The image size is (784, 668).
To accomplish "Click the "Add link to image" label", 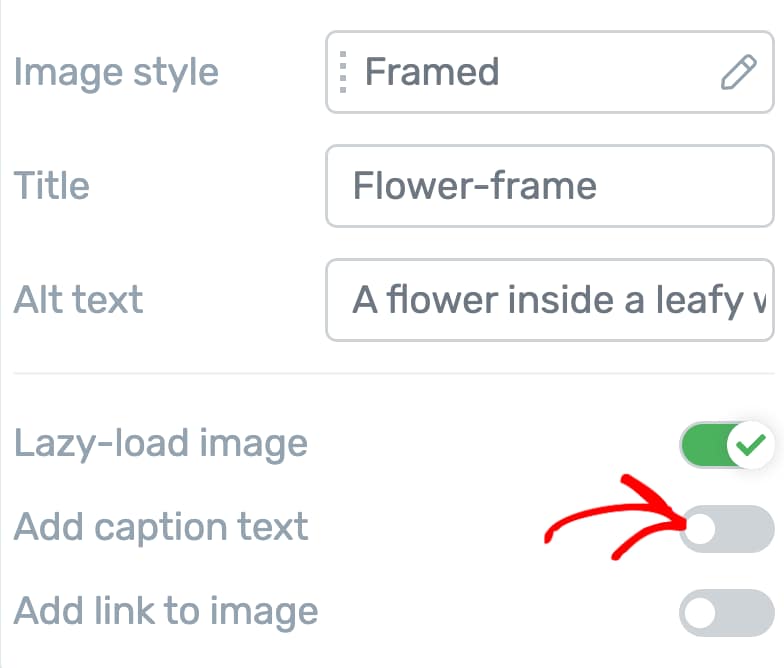I will 166,611.
